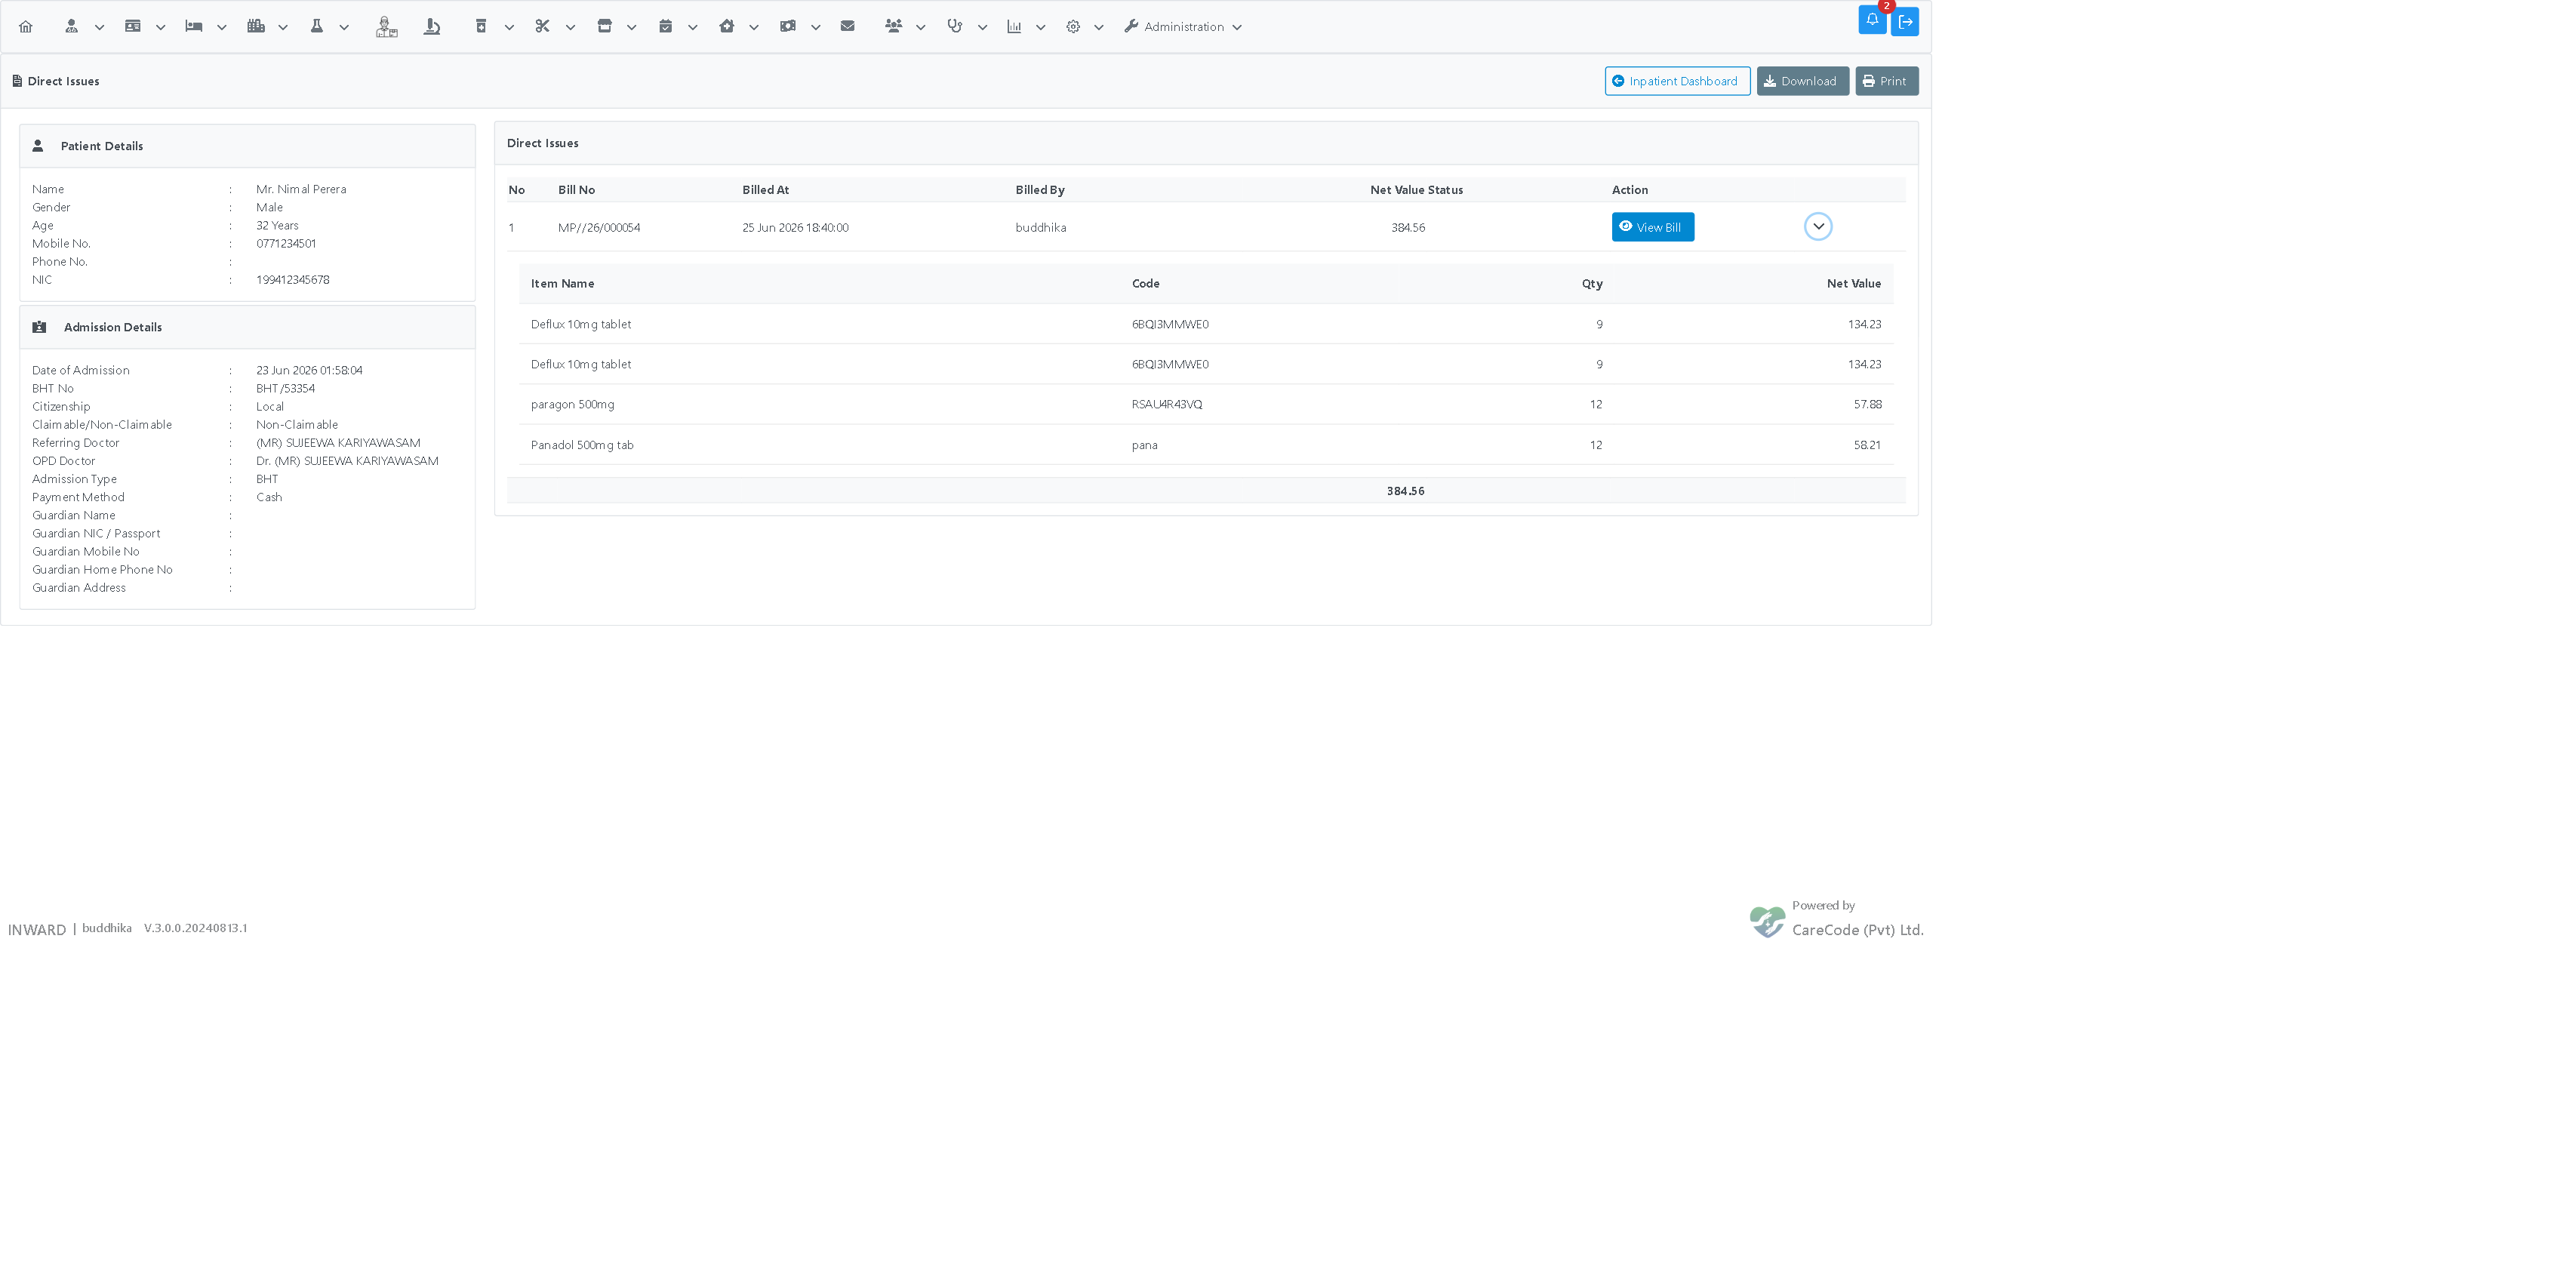Open the pharmacy pill bottle icon
Image resolution: width=2576 pixels, height=1268 pixels.
pyautogui.click(x=481, y=27)
